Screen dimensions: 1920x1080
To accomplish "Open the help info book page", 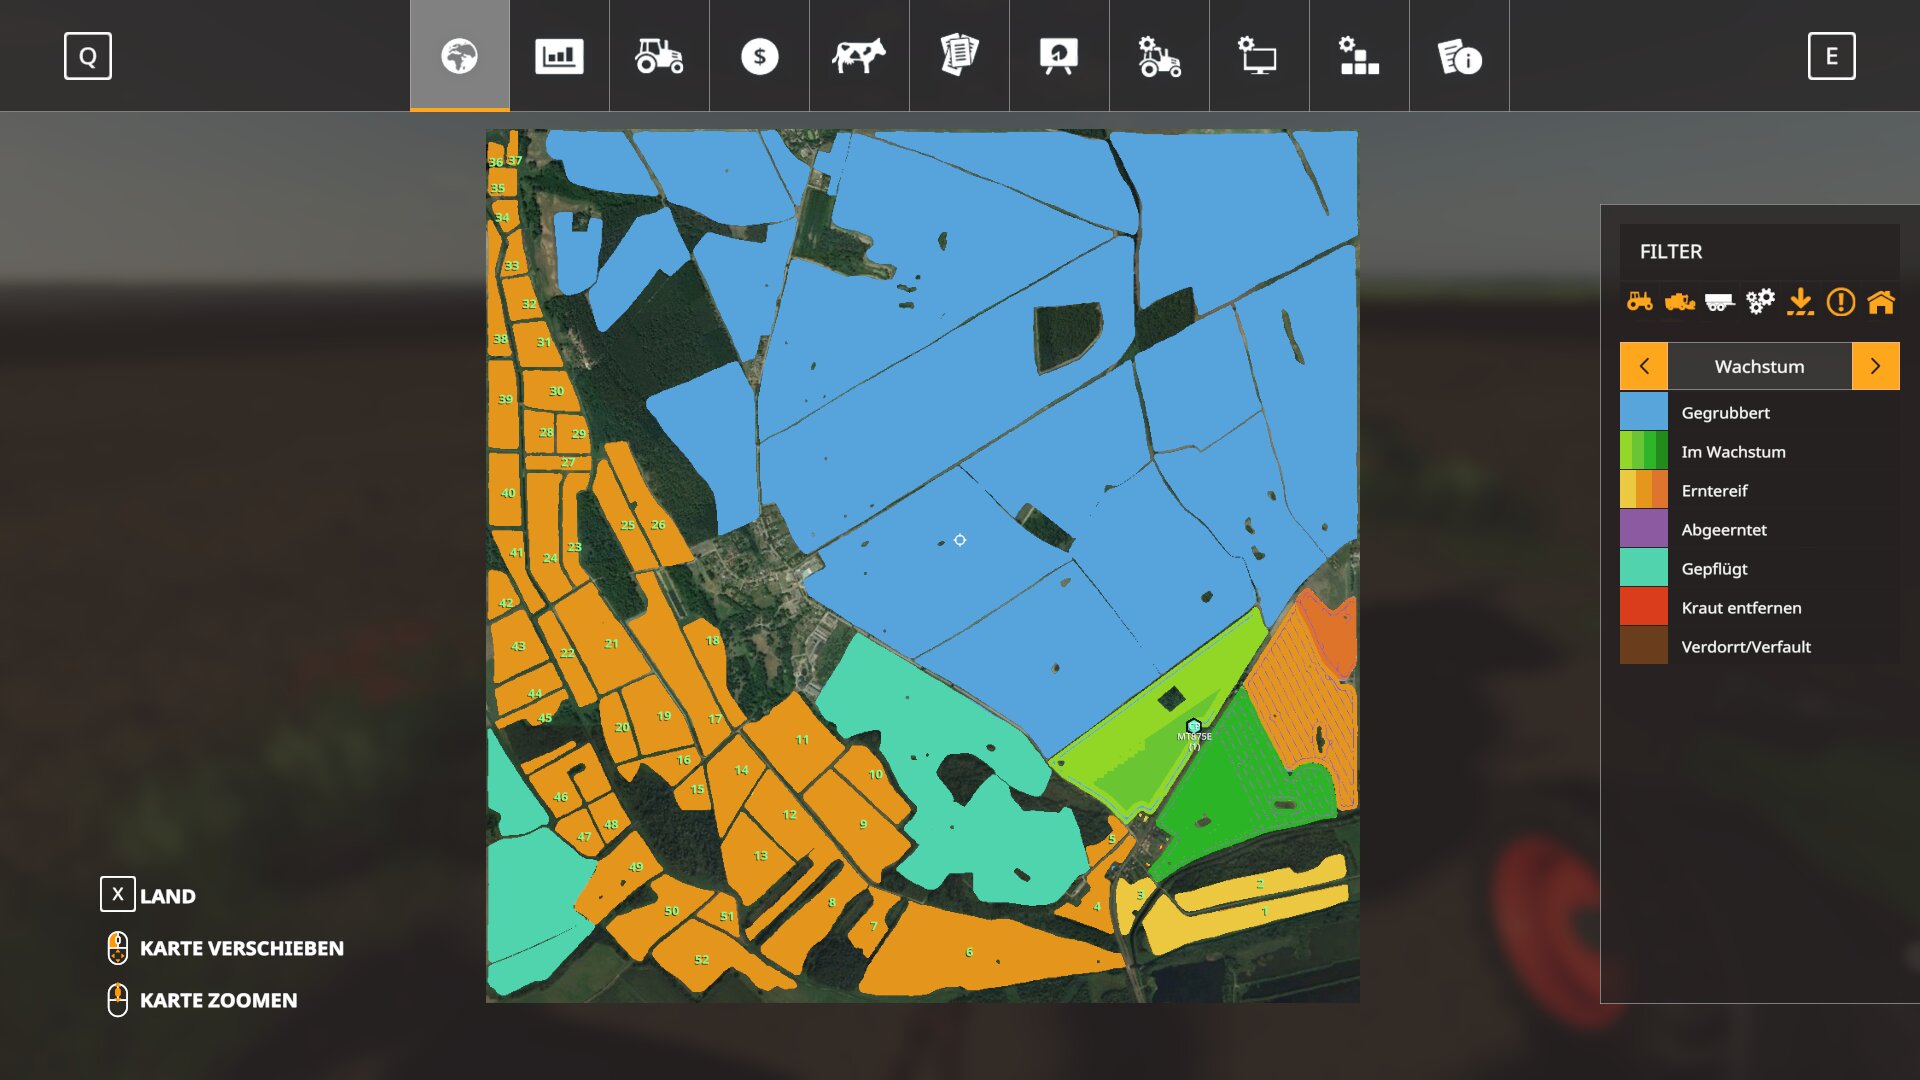I will click(x=1459, y=56).
